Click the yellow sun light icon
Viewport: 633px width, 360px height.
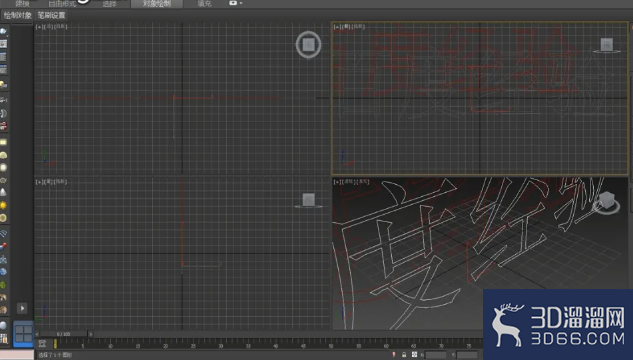click(x=3, y=205)
